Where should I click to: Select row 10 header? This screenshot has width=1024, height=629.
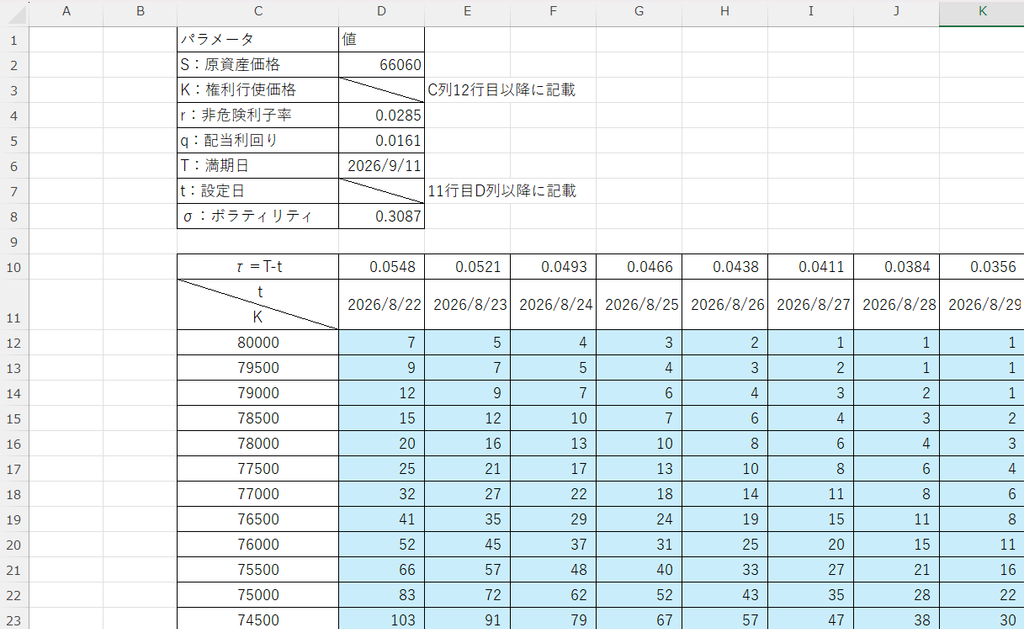[14, 267]
